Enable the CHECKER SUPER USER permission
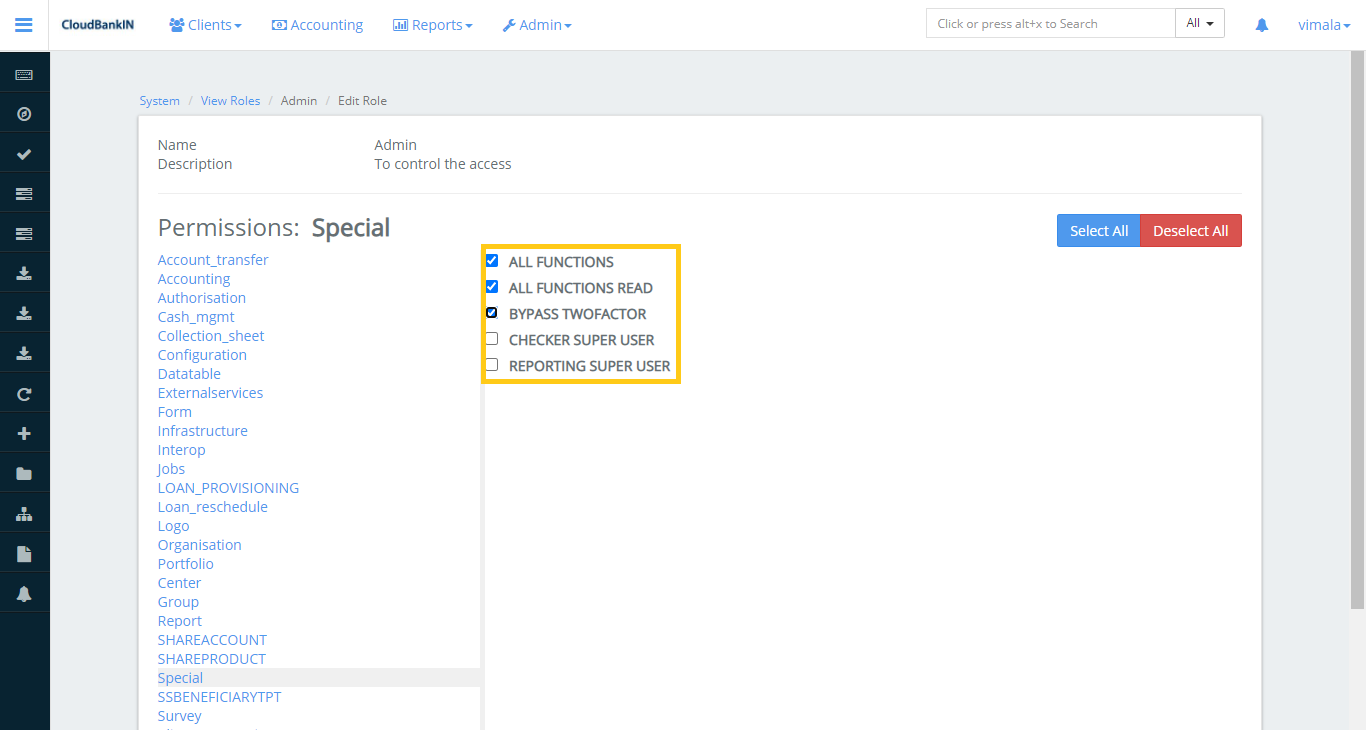 click(491, 338)
